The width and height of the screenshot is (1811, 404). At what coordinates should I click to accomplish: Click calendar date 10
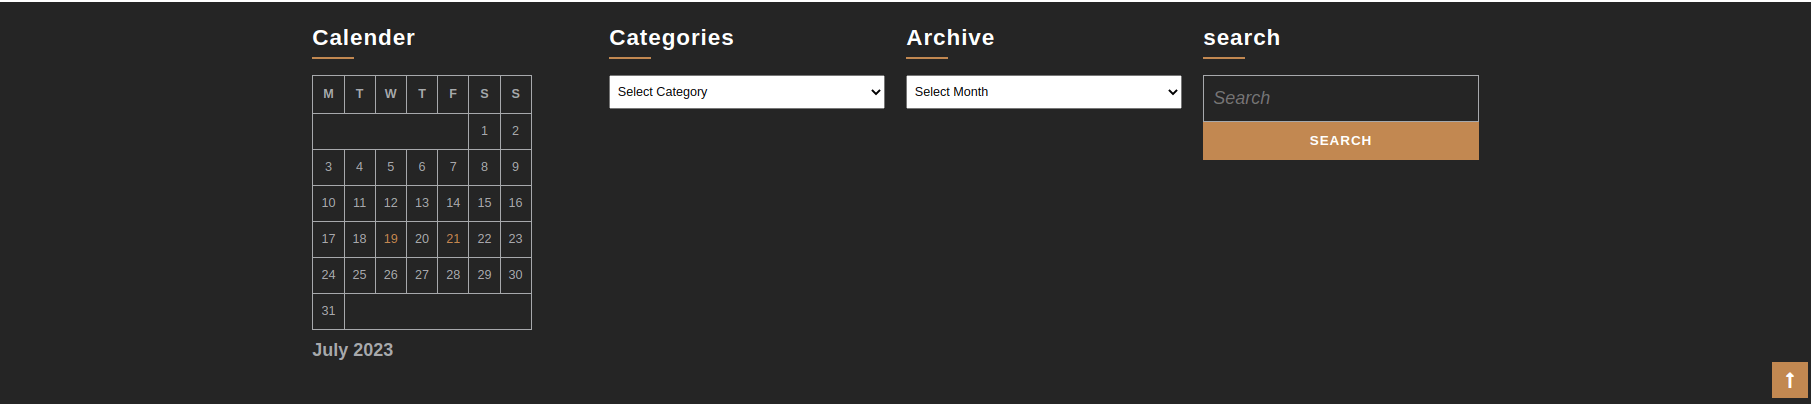pyautogui.click(x=328, y=203)
